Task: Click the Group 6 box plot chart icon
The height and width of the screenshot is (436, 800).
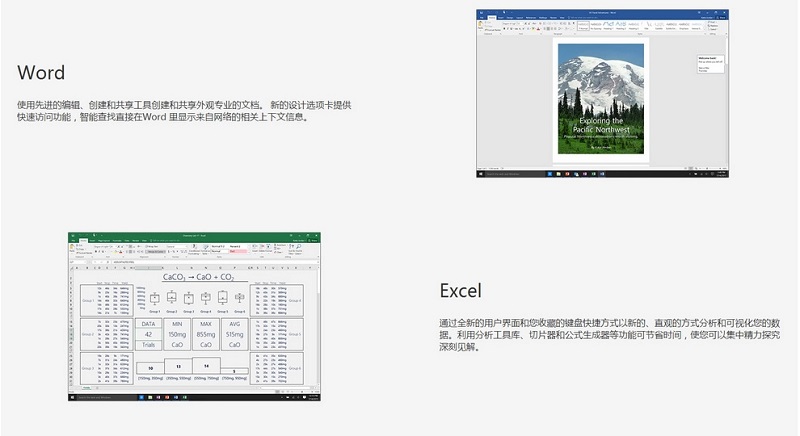Action: pyautogui.click(x=239, y=298)
